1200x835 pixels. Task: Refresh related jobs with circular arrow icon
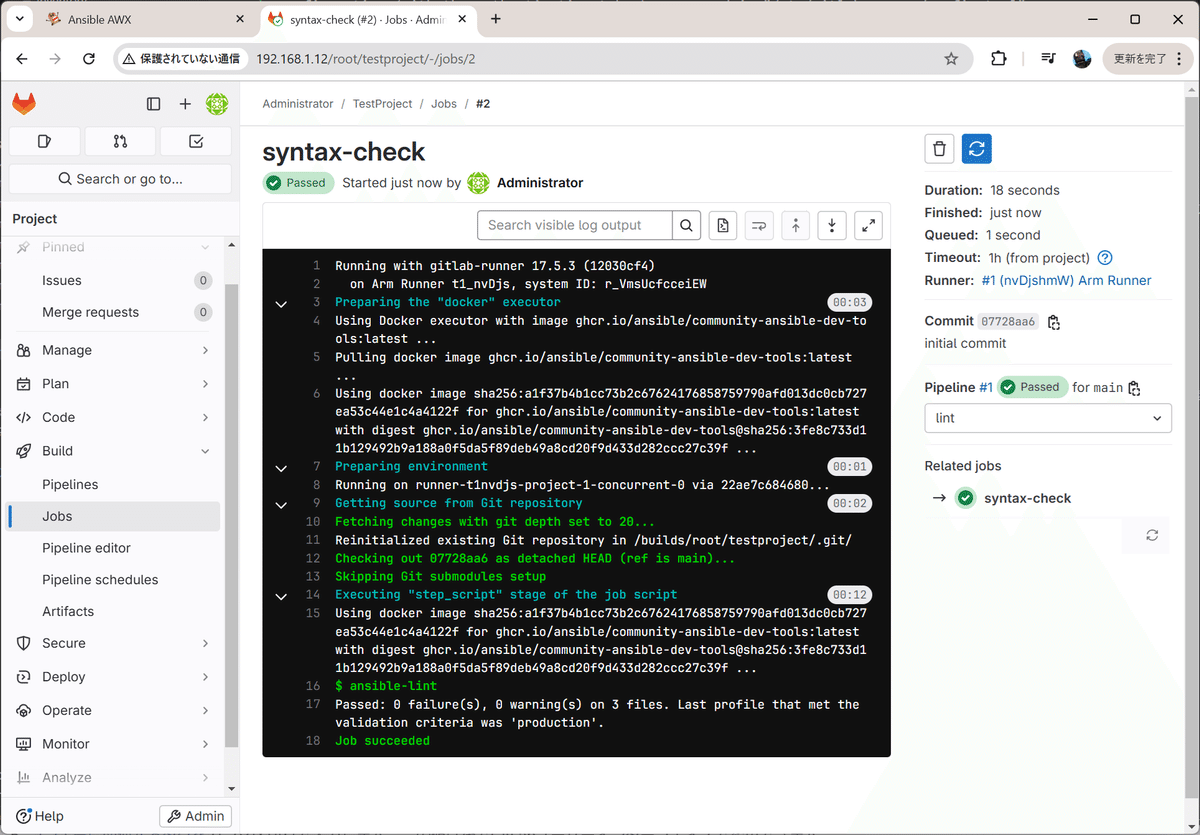click(1151, 535)
